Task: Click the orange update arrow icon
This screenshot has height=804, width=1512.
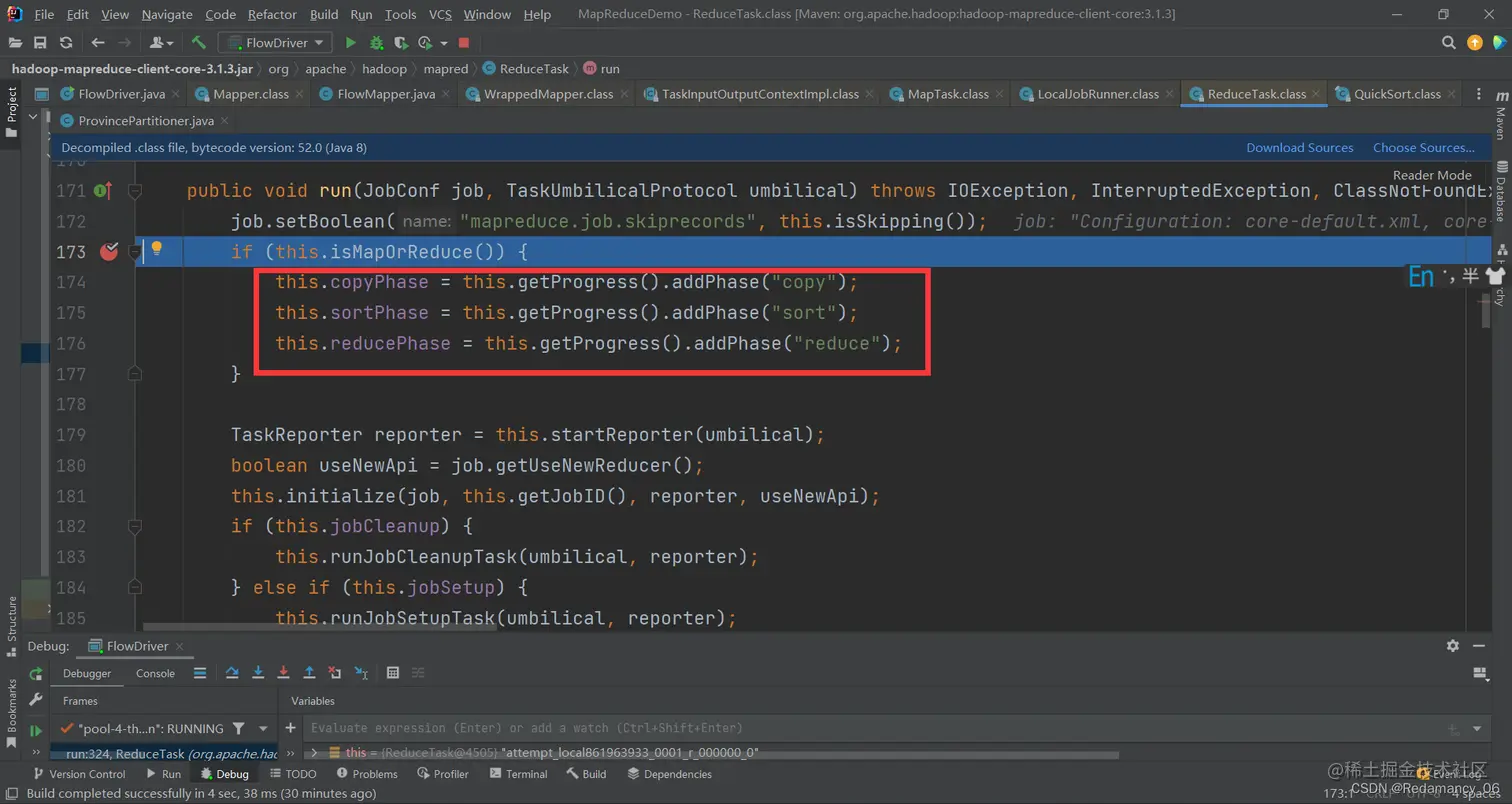Action: [1474, 43]
